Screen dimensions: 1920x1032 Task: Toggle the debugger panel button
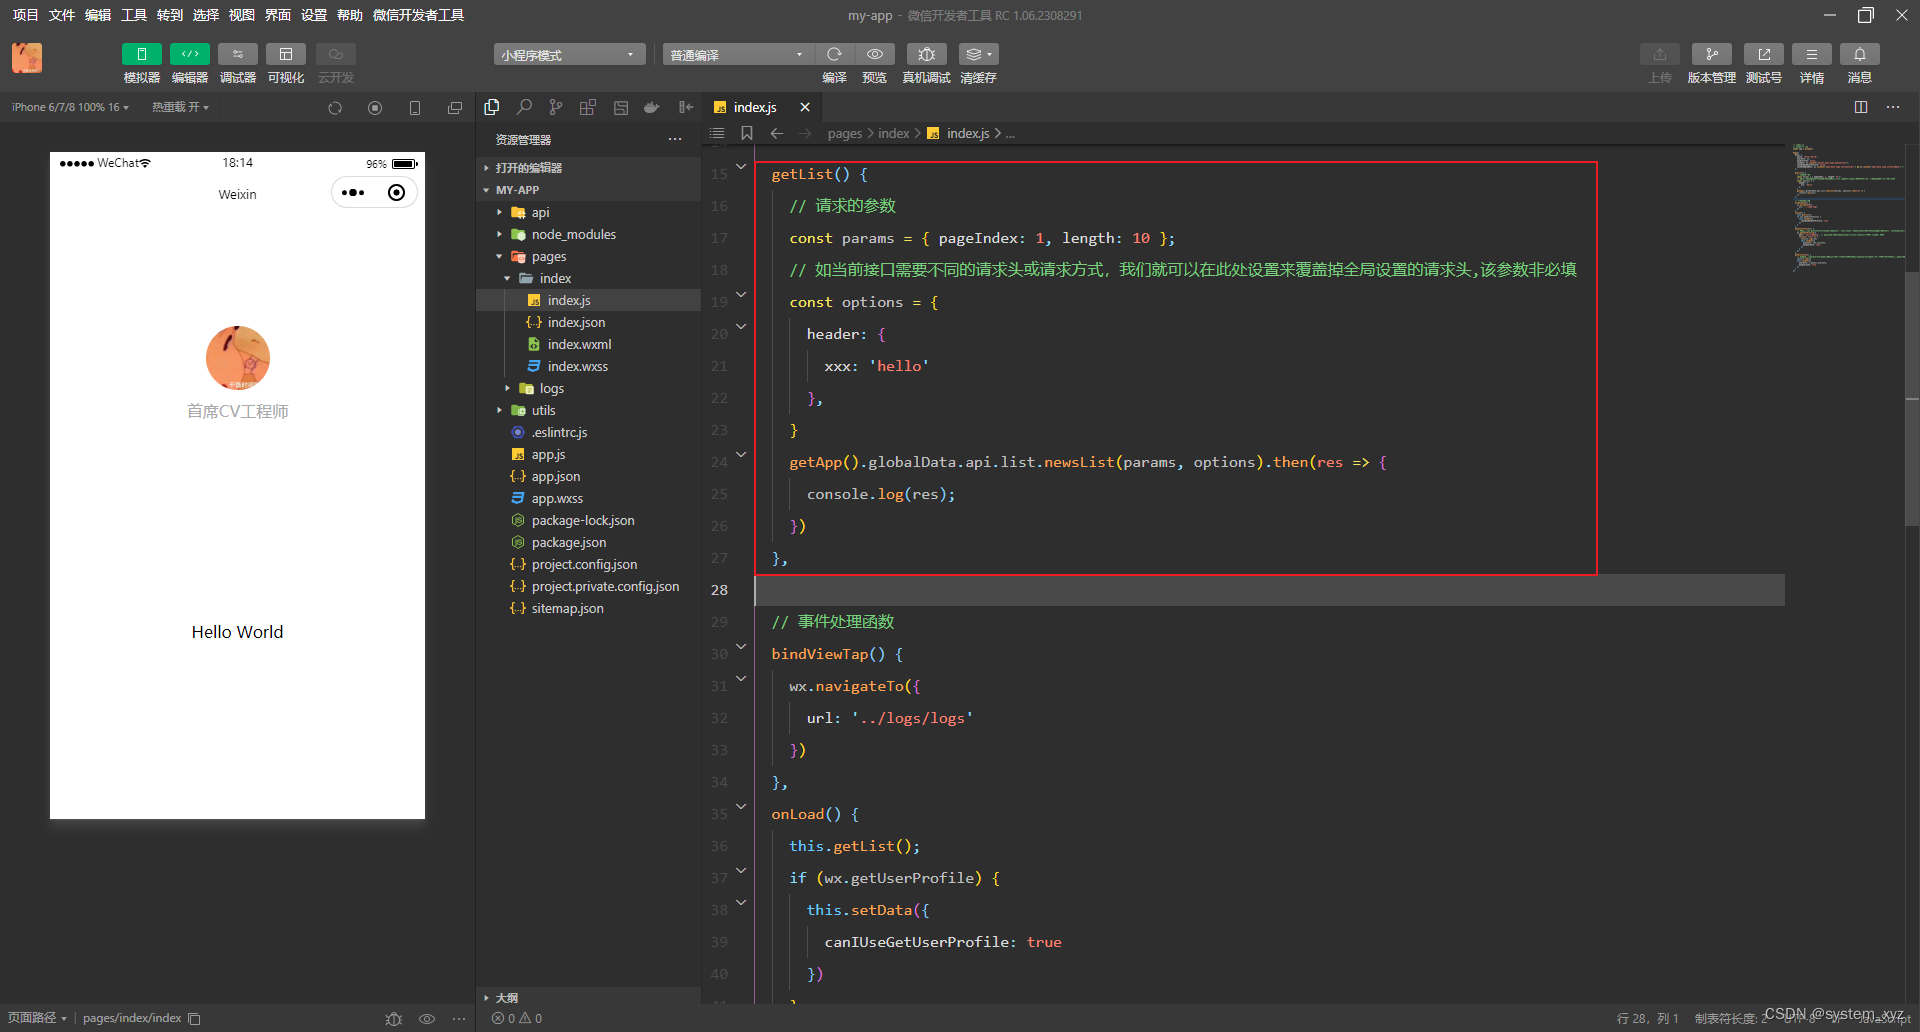pyautogui.click(x=238, y=54)
